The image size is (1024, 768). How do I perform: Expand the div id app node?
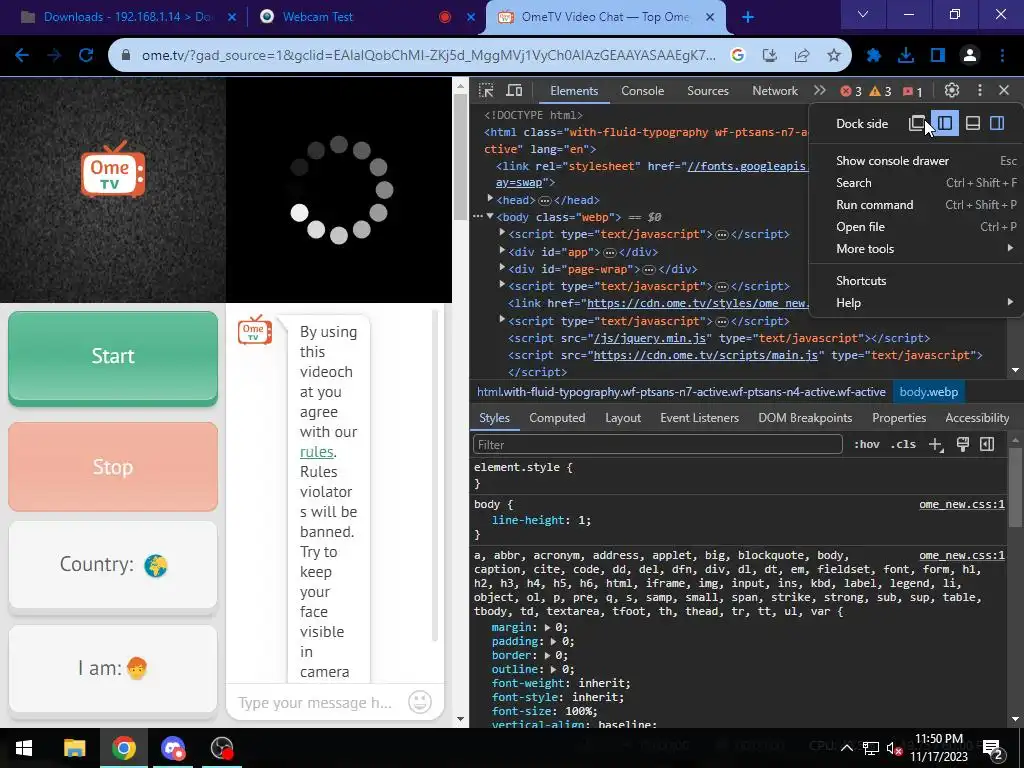[502, 251]
